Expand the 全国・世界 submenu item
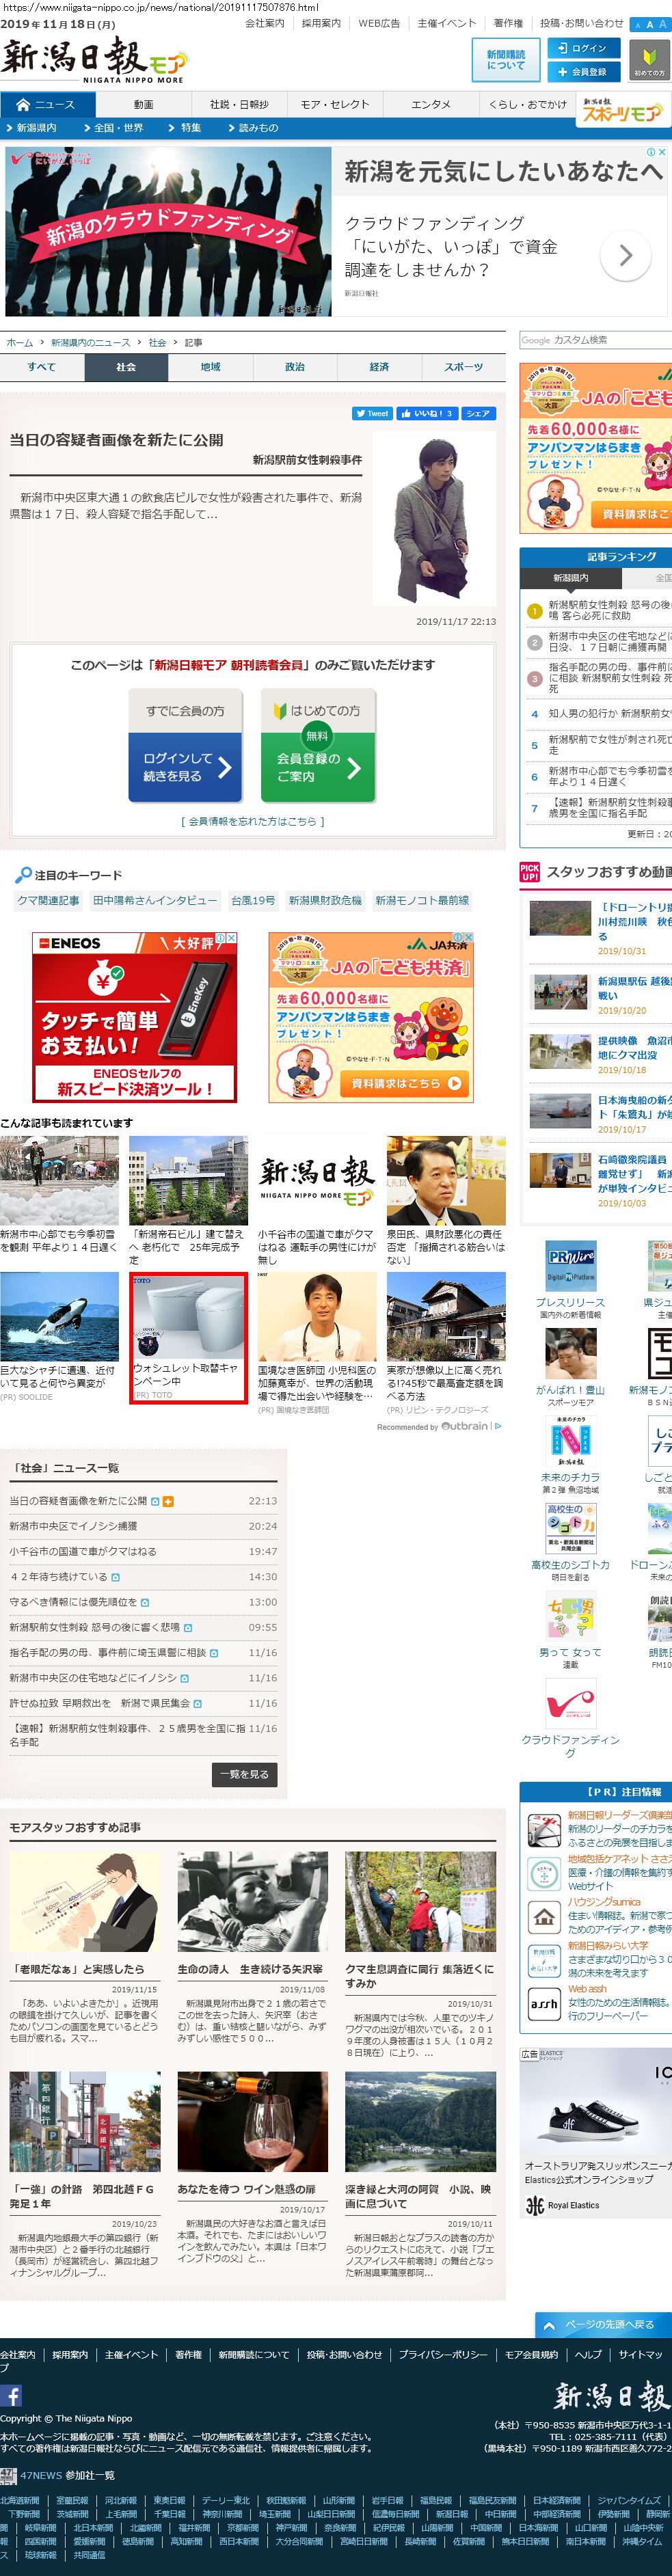 pyautogui.click(x=118, y=128)
